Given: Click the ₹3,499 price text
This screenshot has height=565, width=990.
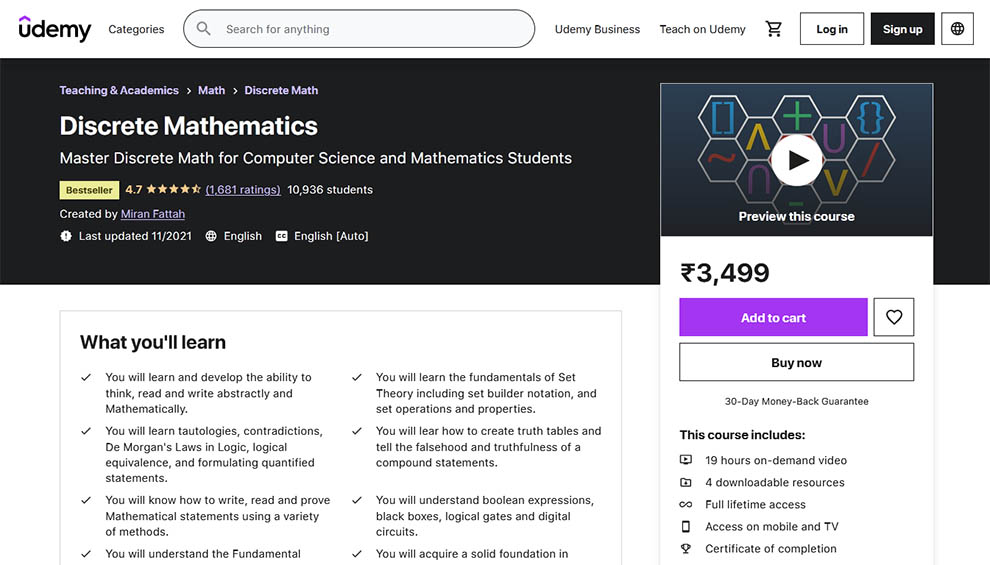Looking at the screenshot, I should coord(725,273).
